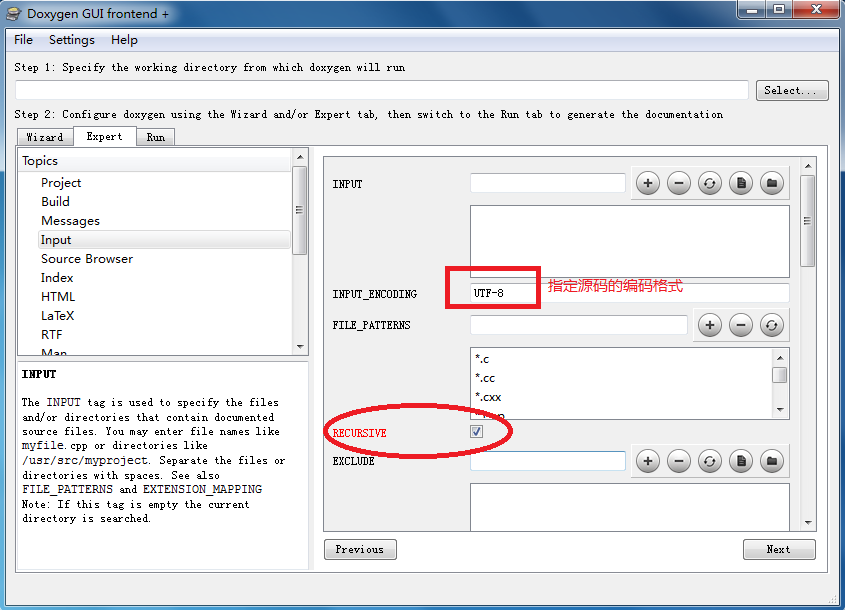Click the add button in INPUT row
Screen dimensions: 845x610
click(648, 183)
